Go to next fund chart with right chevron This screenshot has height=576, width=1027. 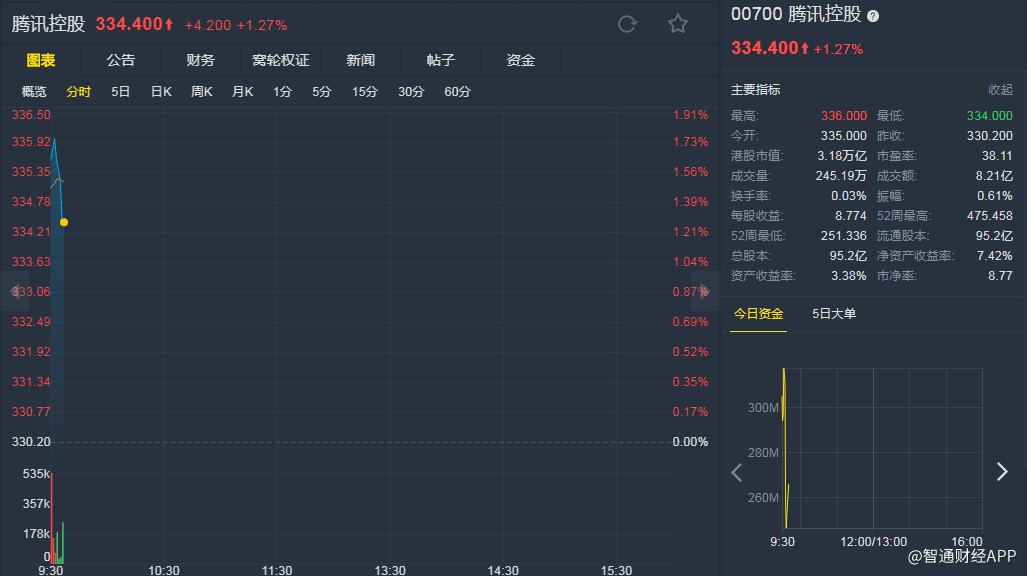[x=1002, y=472]
